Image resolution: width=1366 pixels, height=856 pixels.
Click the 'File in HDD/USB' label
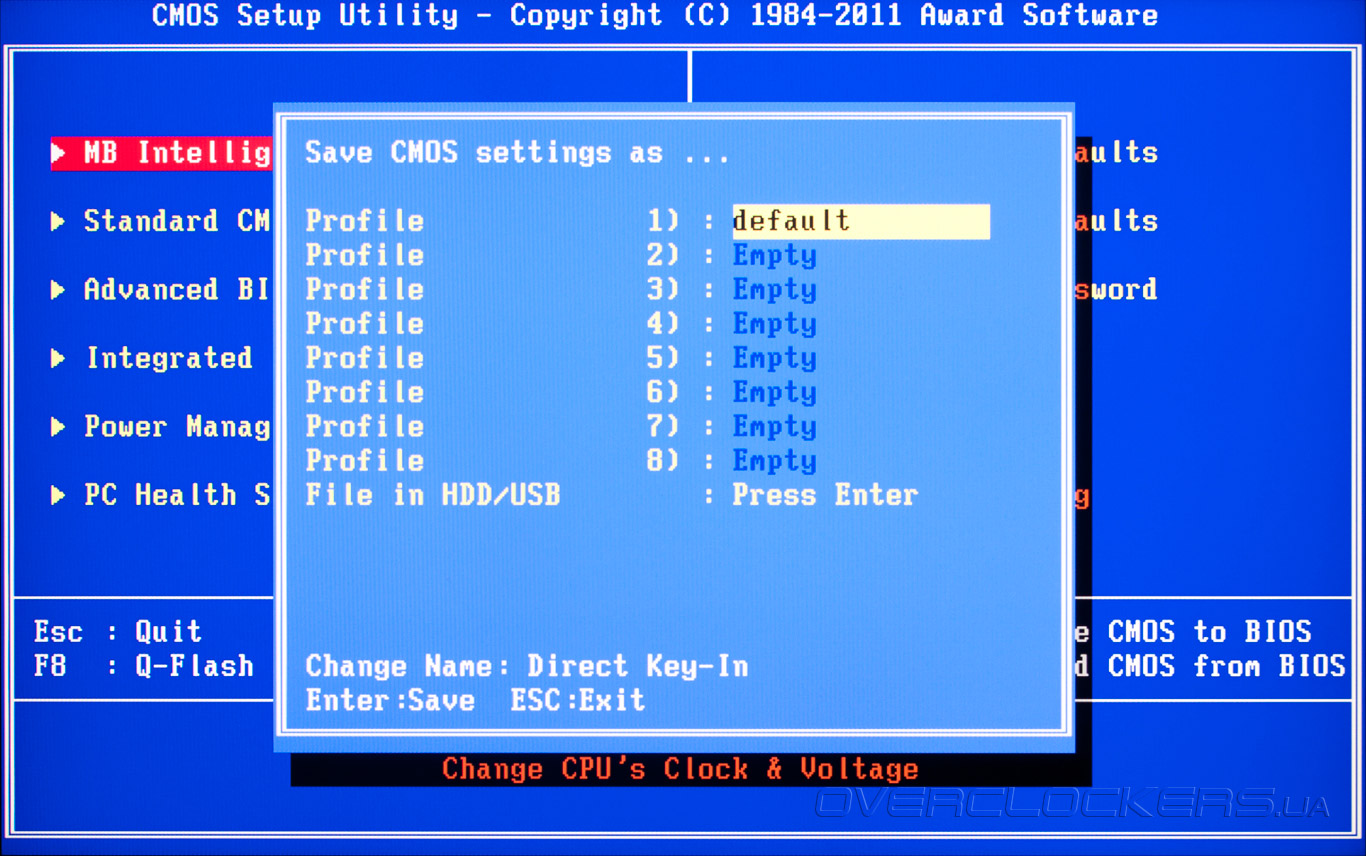pos(433,495)
